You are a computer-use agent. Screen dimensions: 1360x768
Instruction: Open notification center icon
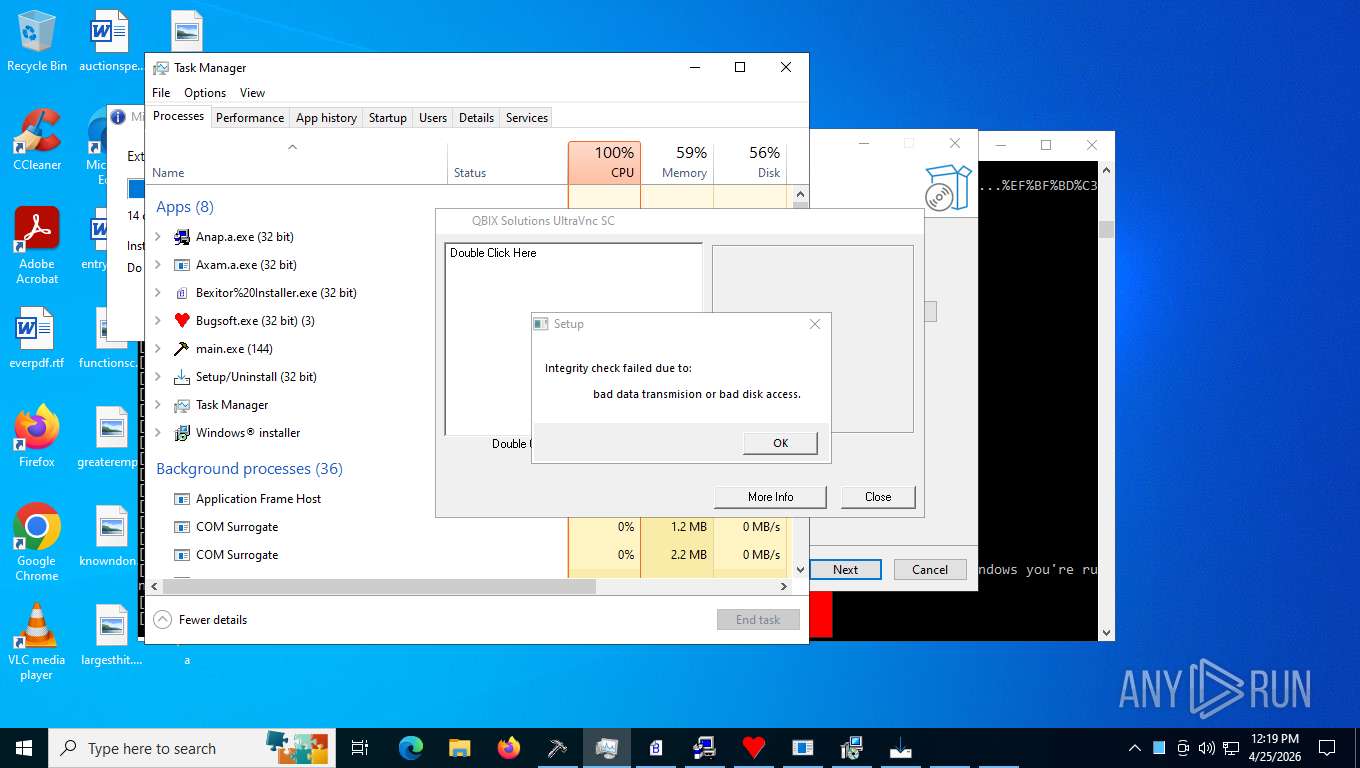pyautogui.click(x=1327, y=747)
